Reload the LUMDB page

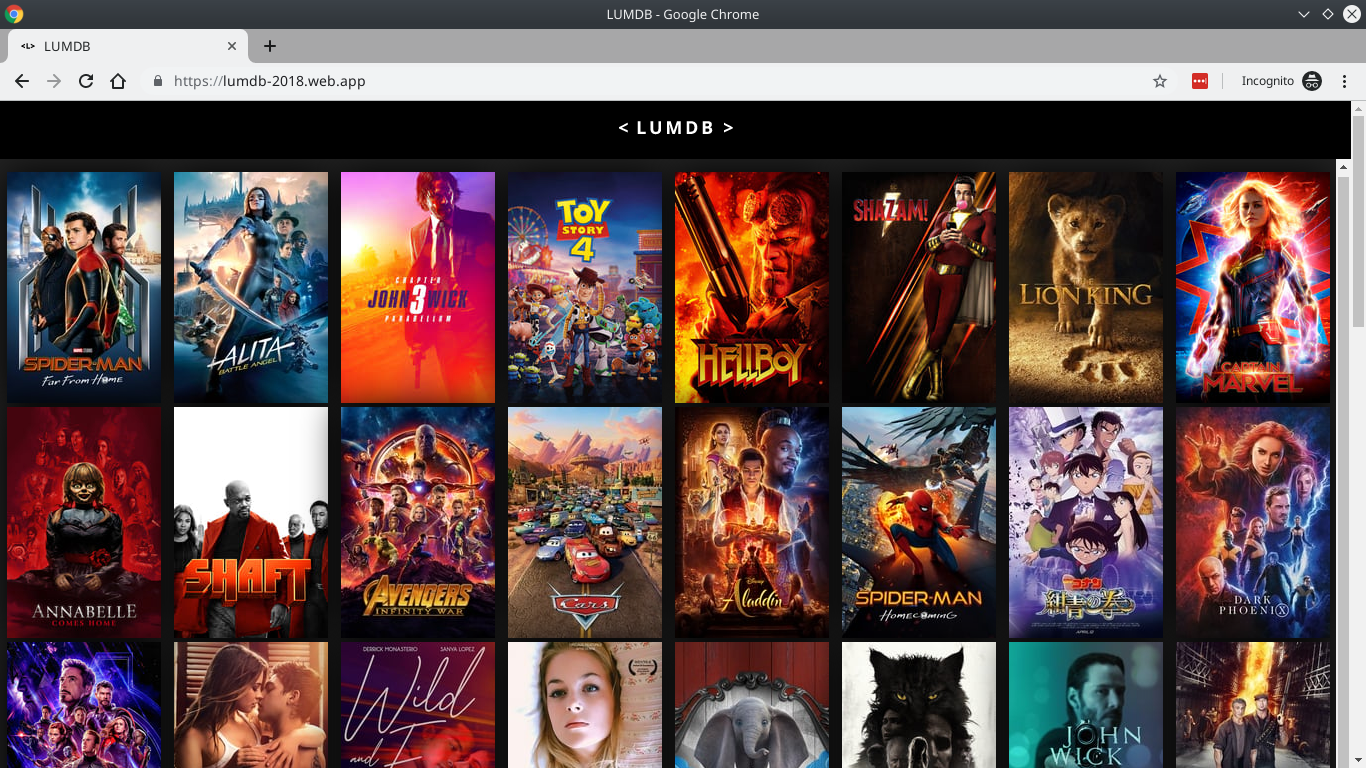[x=86, y=81]
